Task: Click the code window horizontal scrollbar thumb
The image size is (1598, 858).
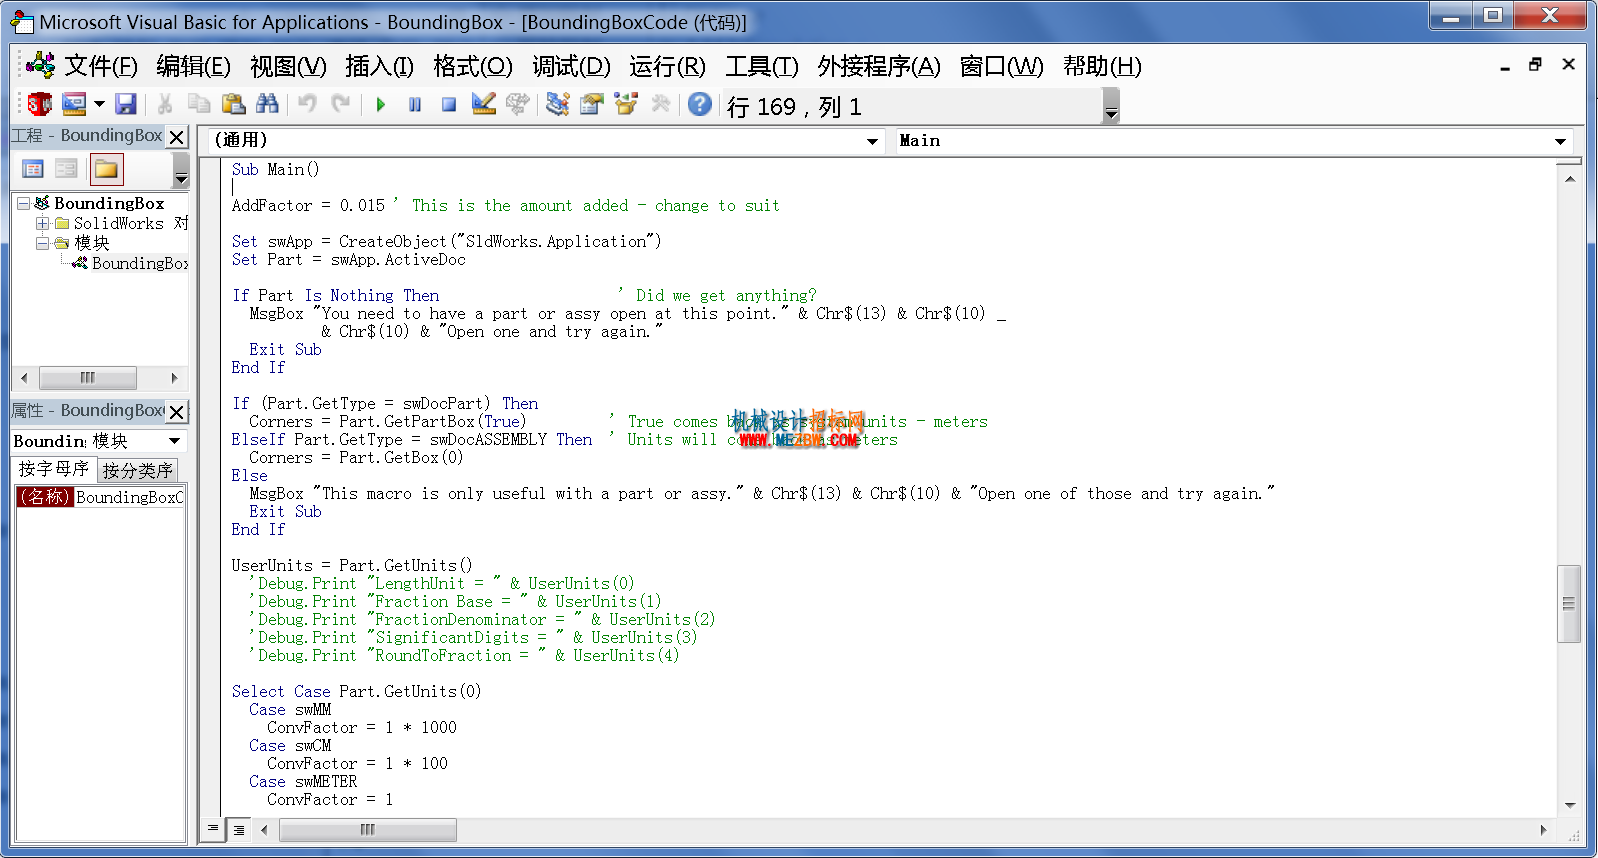Action: point(368,830)
